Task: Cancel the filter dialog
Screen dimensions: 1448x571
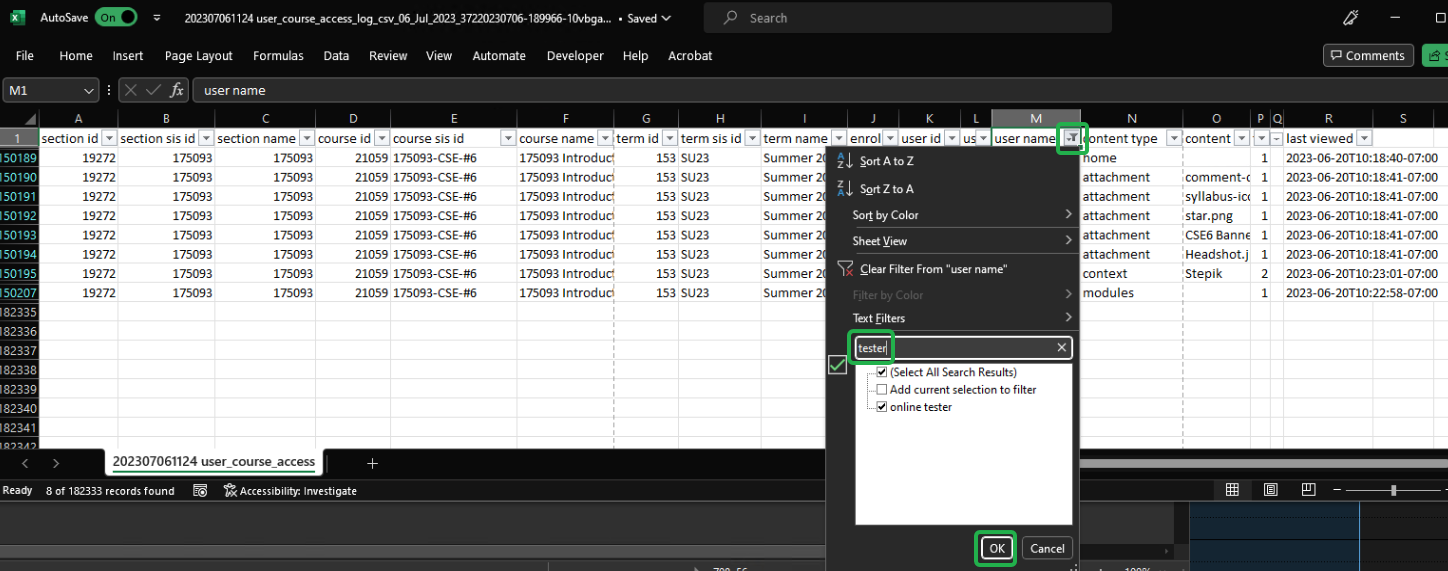Action: pos(1047,548)
